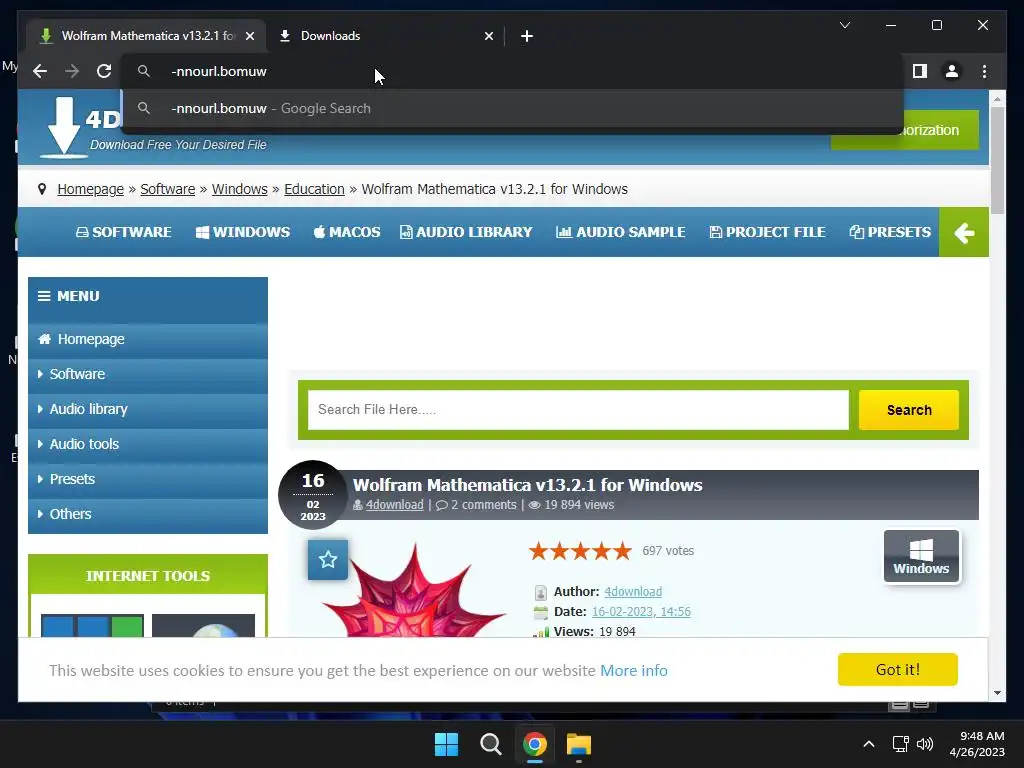
Task: Close the Downloads tab
Action: point(488,36)
